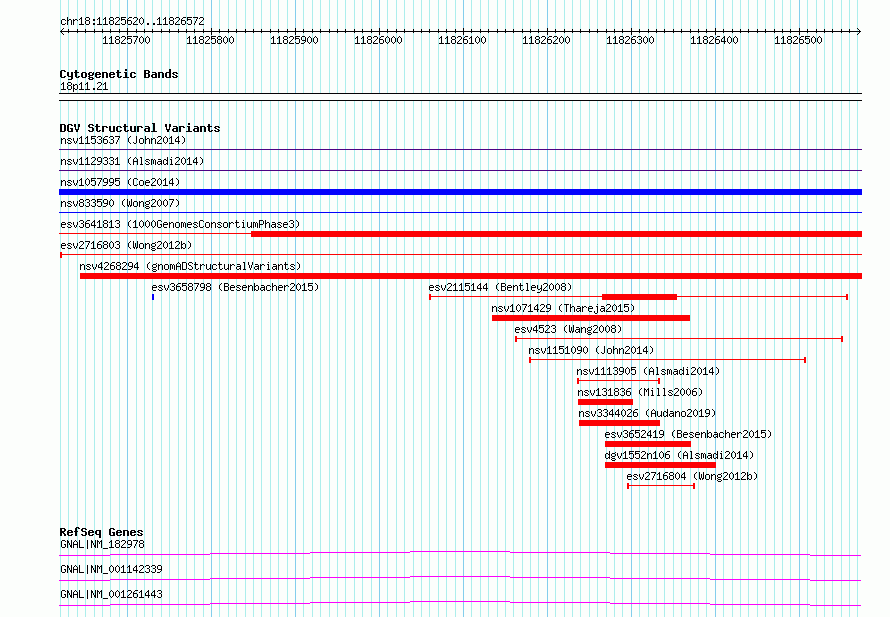Image resolution: width=890 pixels, height=617 pixels.
Task: Open the GNAL|NM_182978 gene label
Action: coord(102,544)
